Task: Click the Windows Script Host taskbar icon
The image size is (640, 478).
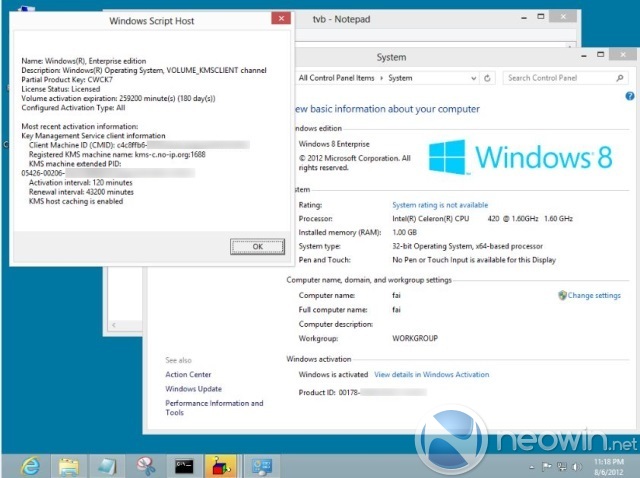Action: pos(222,466)
